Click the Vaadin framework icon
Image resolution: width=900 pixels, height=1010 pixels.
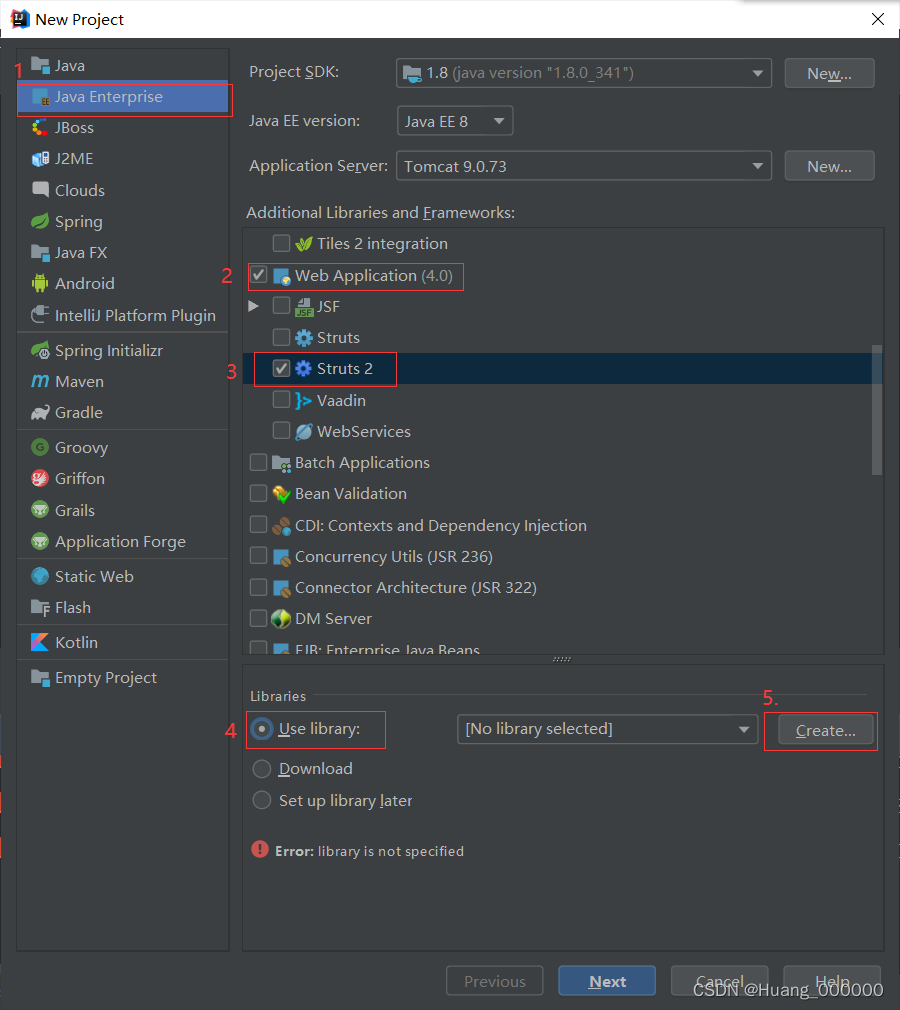303,400
